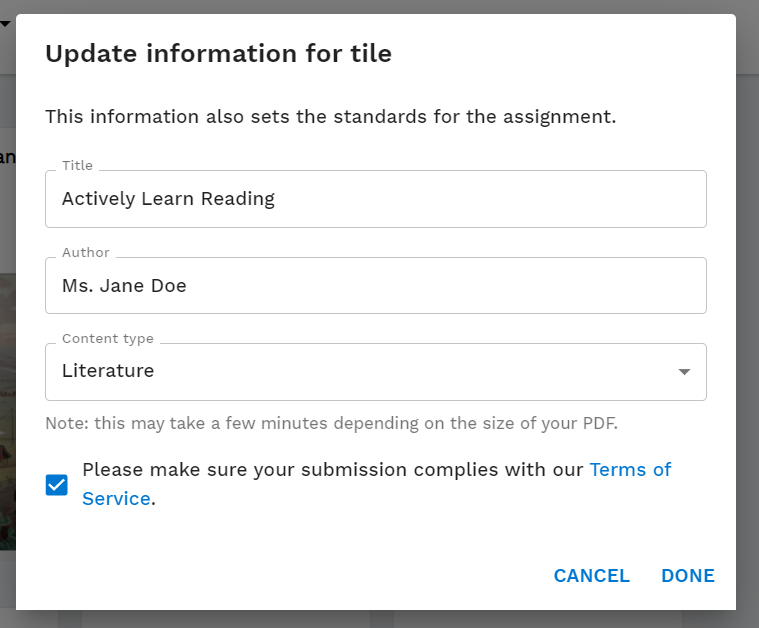The height and width of the screenshot is (628, 759).
Task: Click the 'Terms of' hyperlink text
Action: tap(630, 470)
